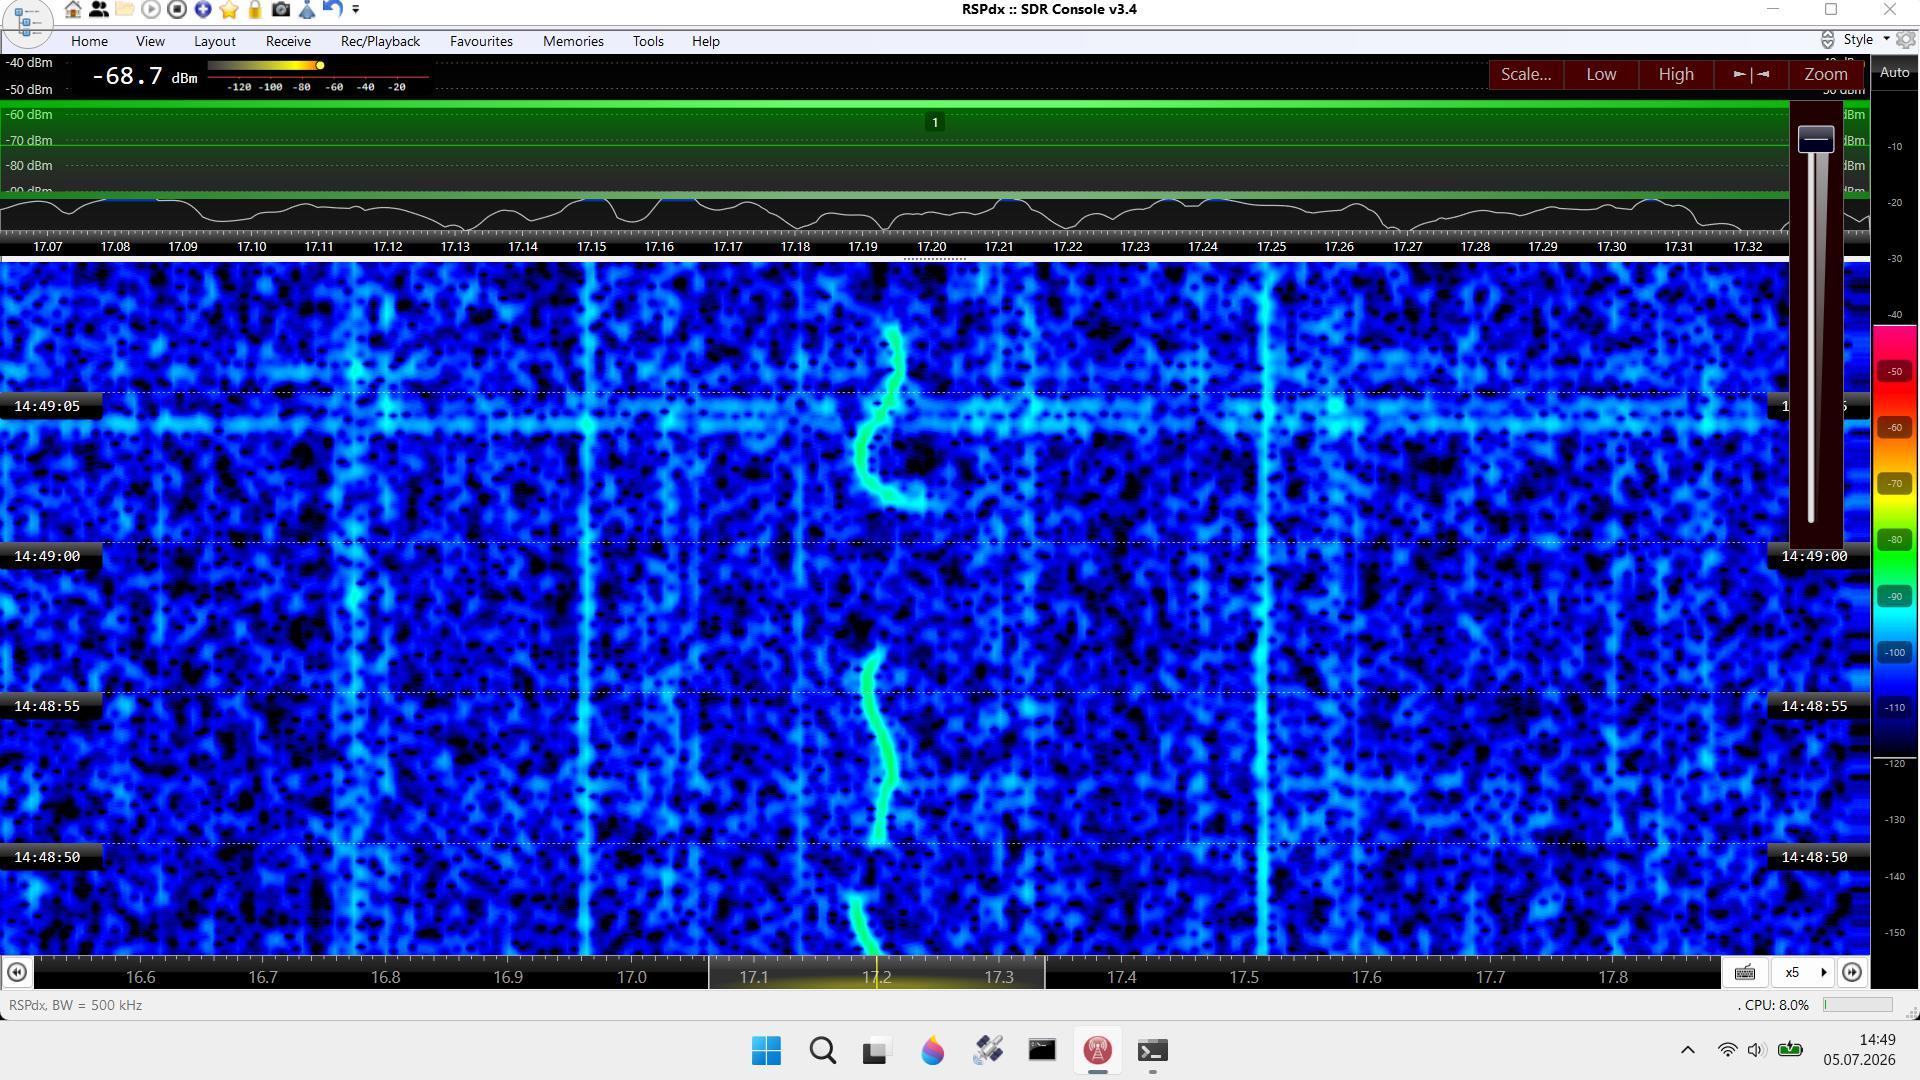Click the -50 level on colour scale
1920x1080 pixels.
tap(1894, 372)
